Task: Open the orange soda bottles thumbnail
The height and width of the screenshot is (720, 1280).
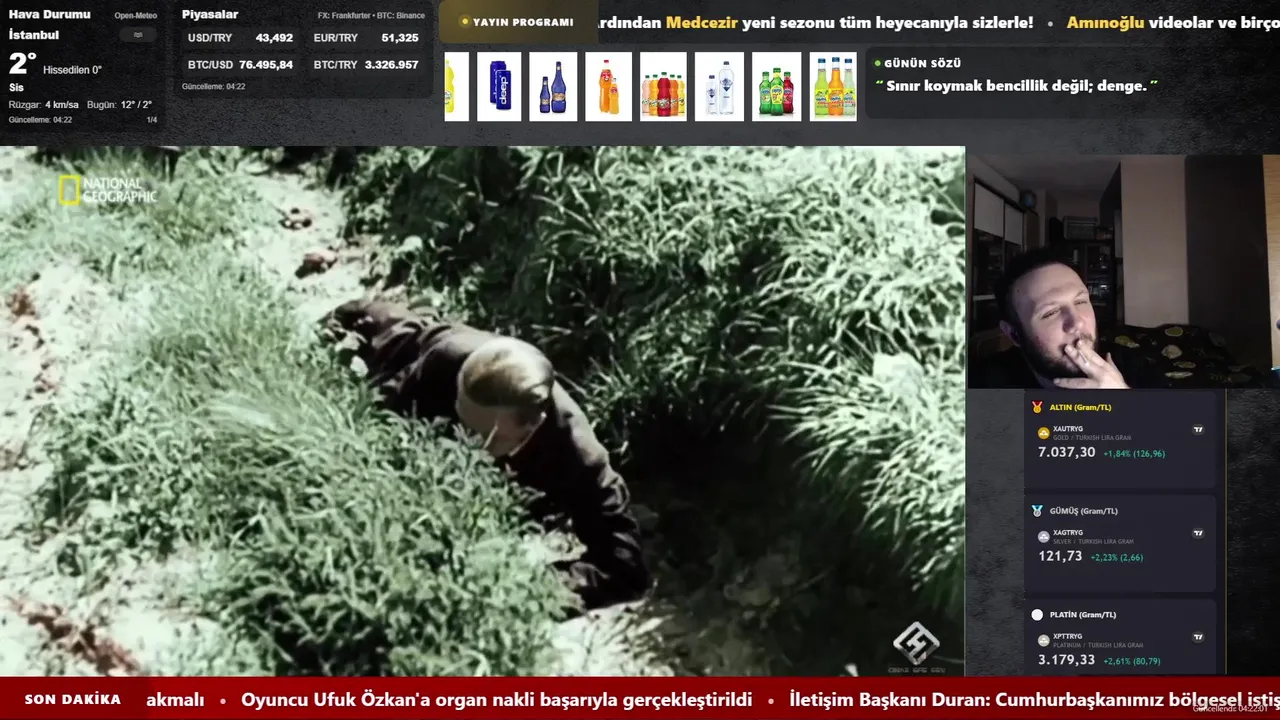Action: point(608,87)
